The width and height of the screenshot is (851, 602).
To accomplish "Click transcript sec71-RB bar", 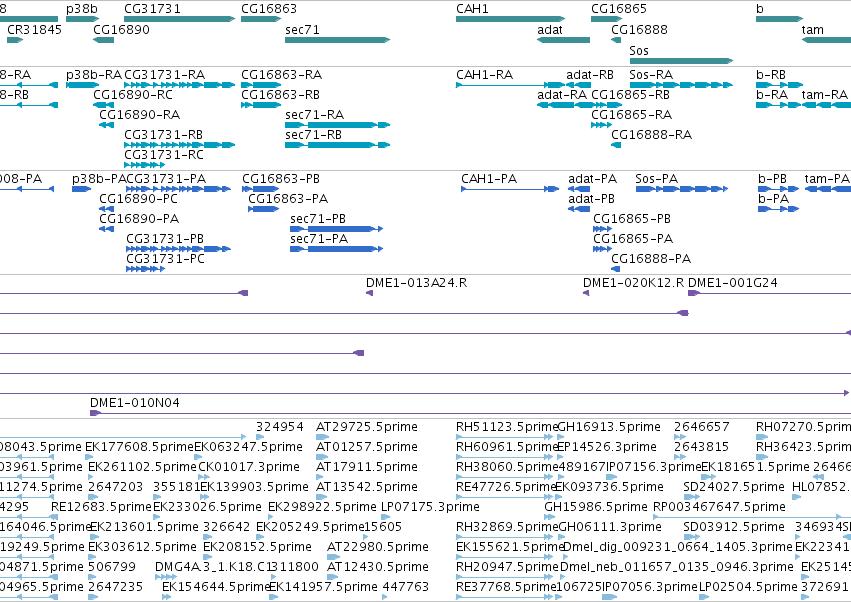I will pos(338,145).
